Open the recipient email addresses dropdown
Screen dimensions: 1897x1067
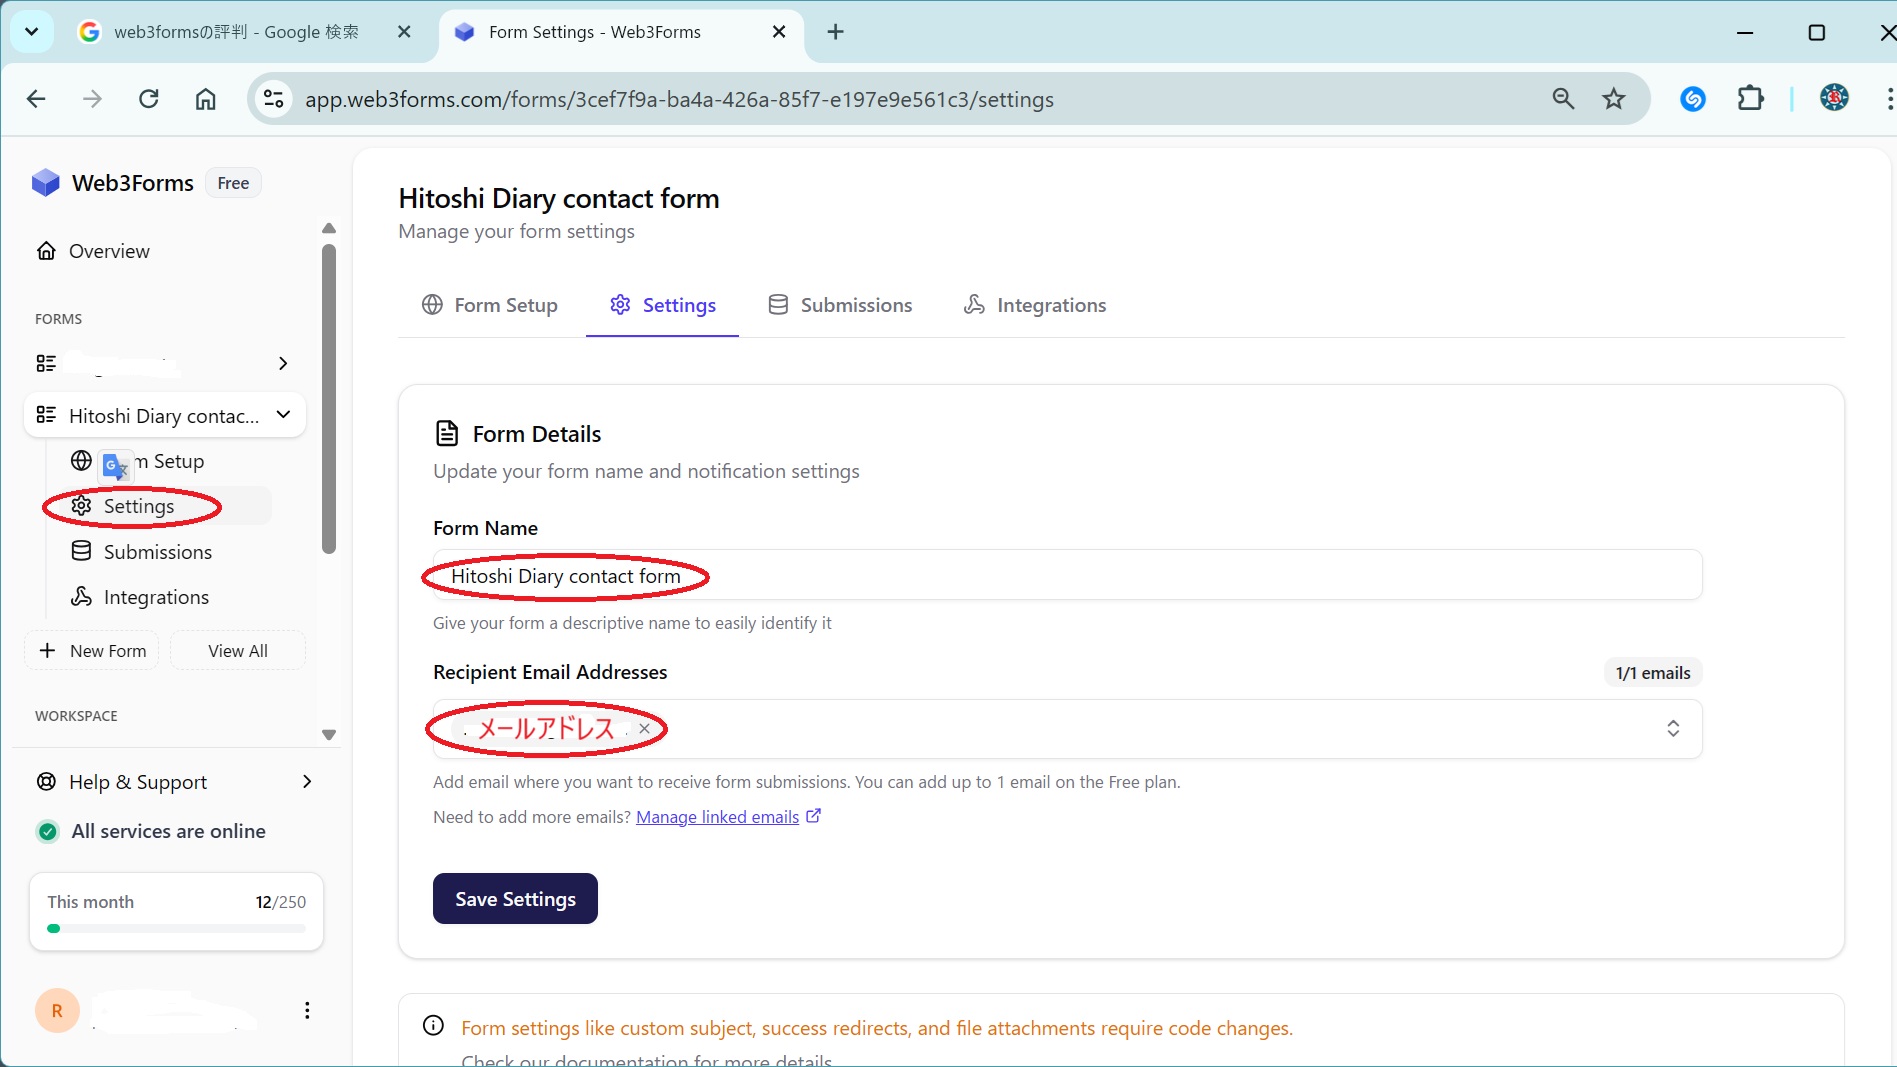1672,729
